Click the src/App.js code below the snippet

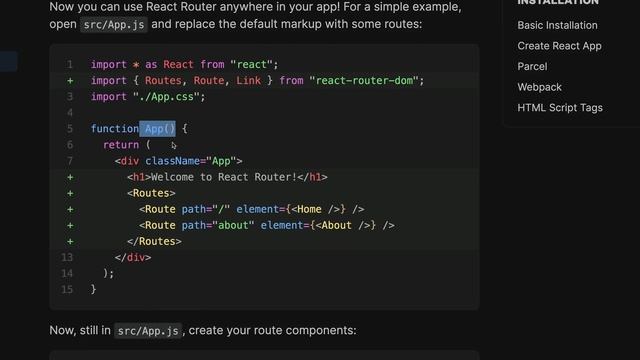pyautogui.click(x=148, y=331)
